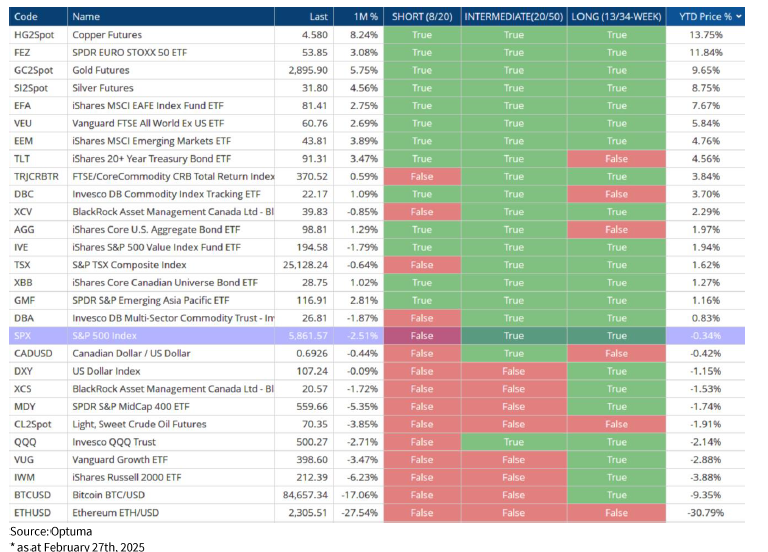This screenshot has width=768, height=552.
Task: Click the INTERMEDIATE(20/50) column header
Action: point(513,17)
